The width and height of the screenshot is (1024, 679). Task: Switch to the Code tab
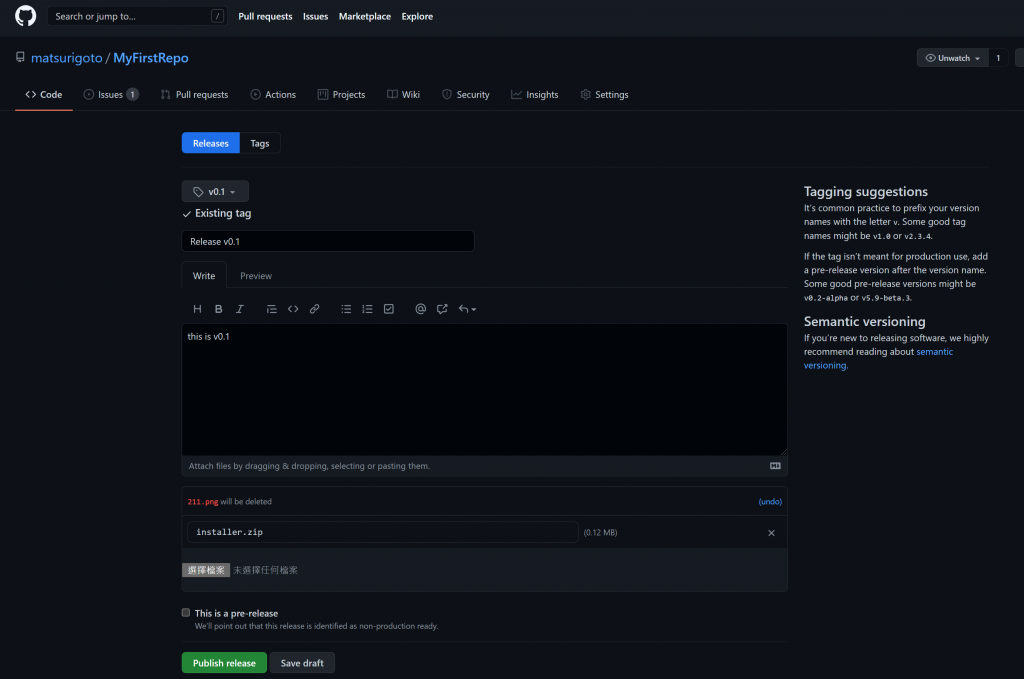(x=44, y=95)
